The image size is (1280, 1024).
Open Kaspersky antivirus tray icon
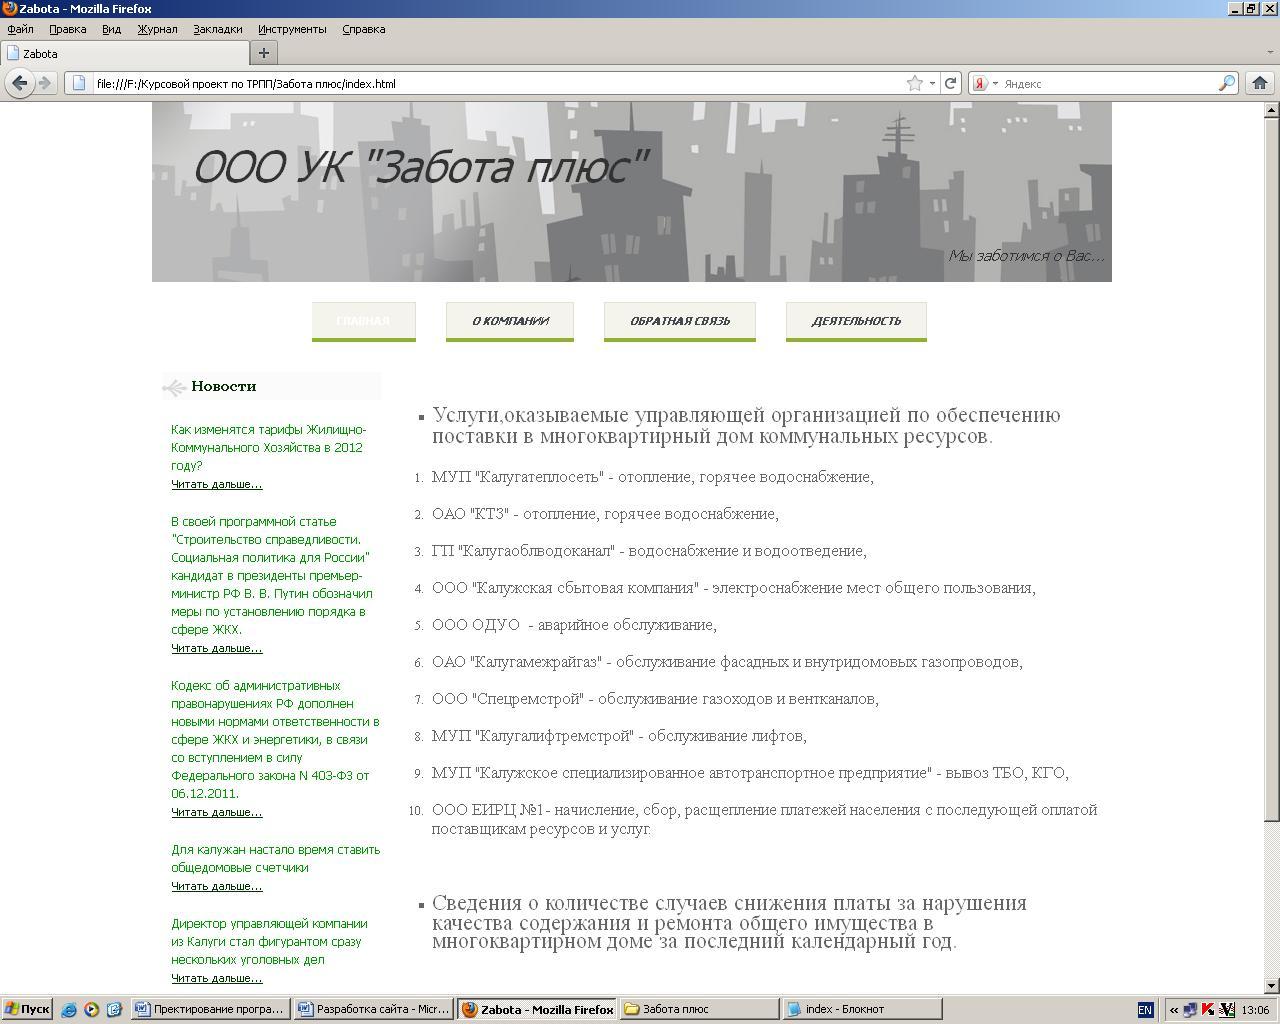click(1208, 1009)
